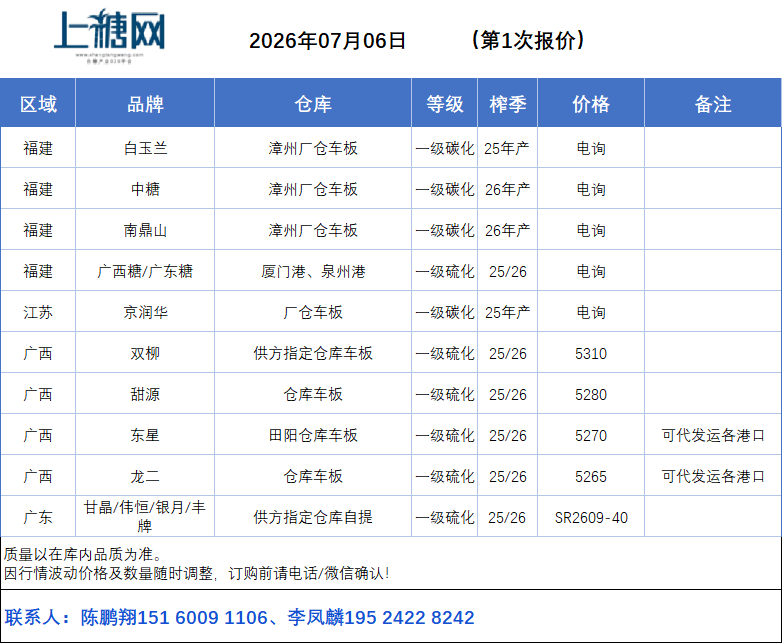Screen dimensions: 783x643
Task: Click 电询 in the 京润华 row
Action: pos(591,312)
